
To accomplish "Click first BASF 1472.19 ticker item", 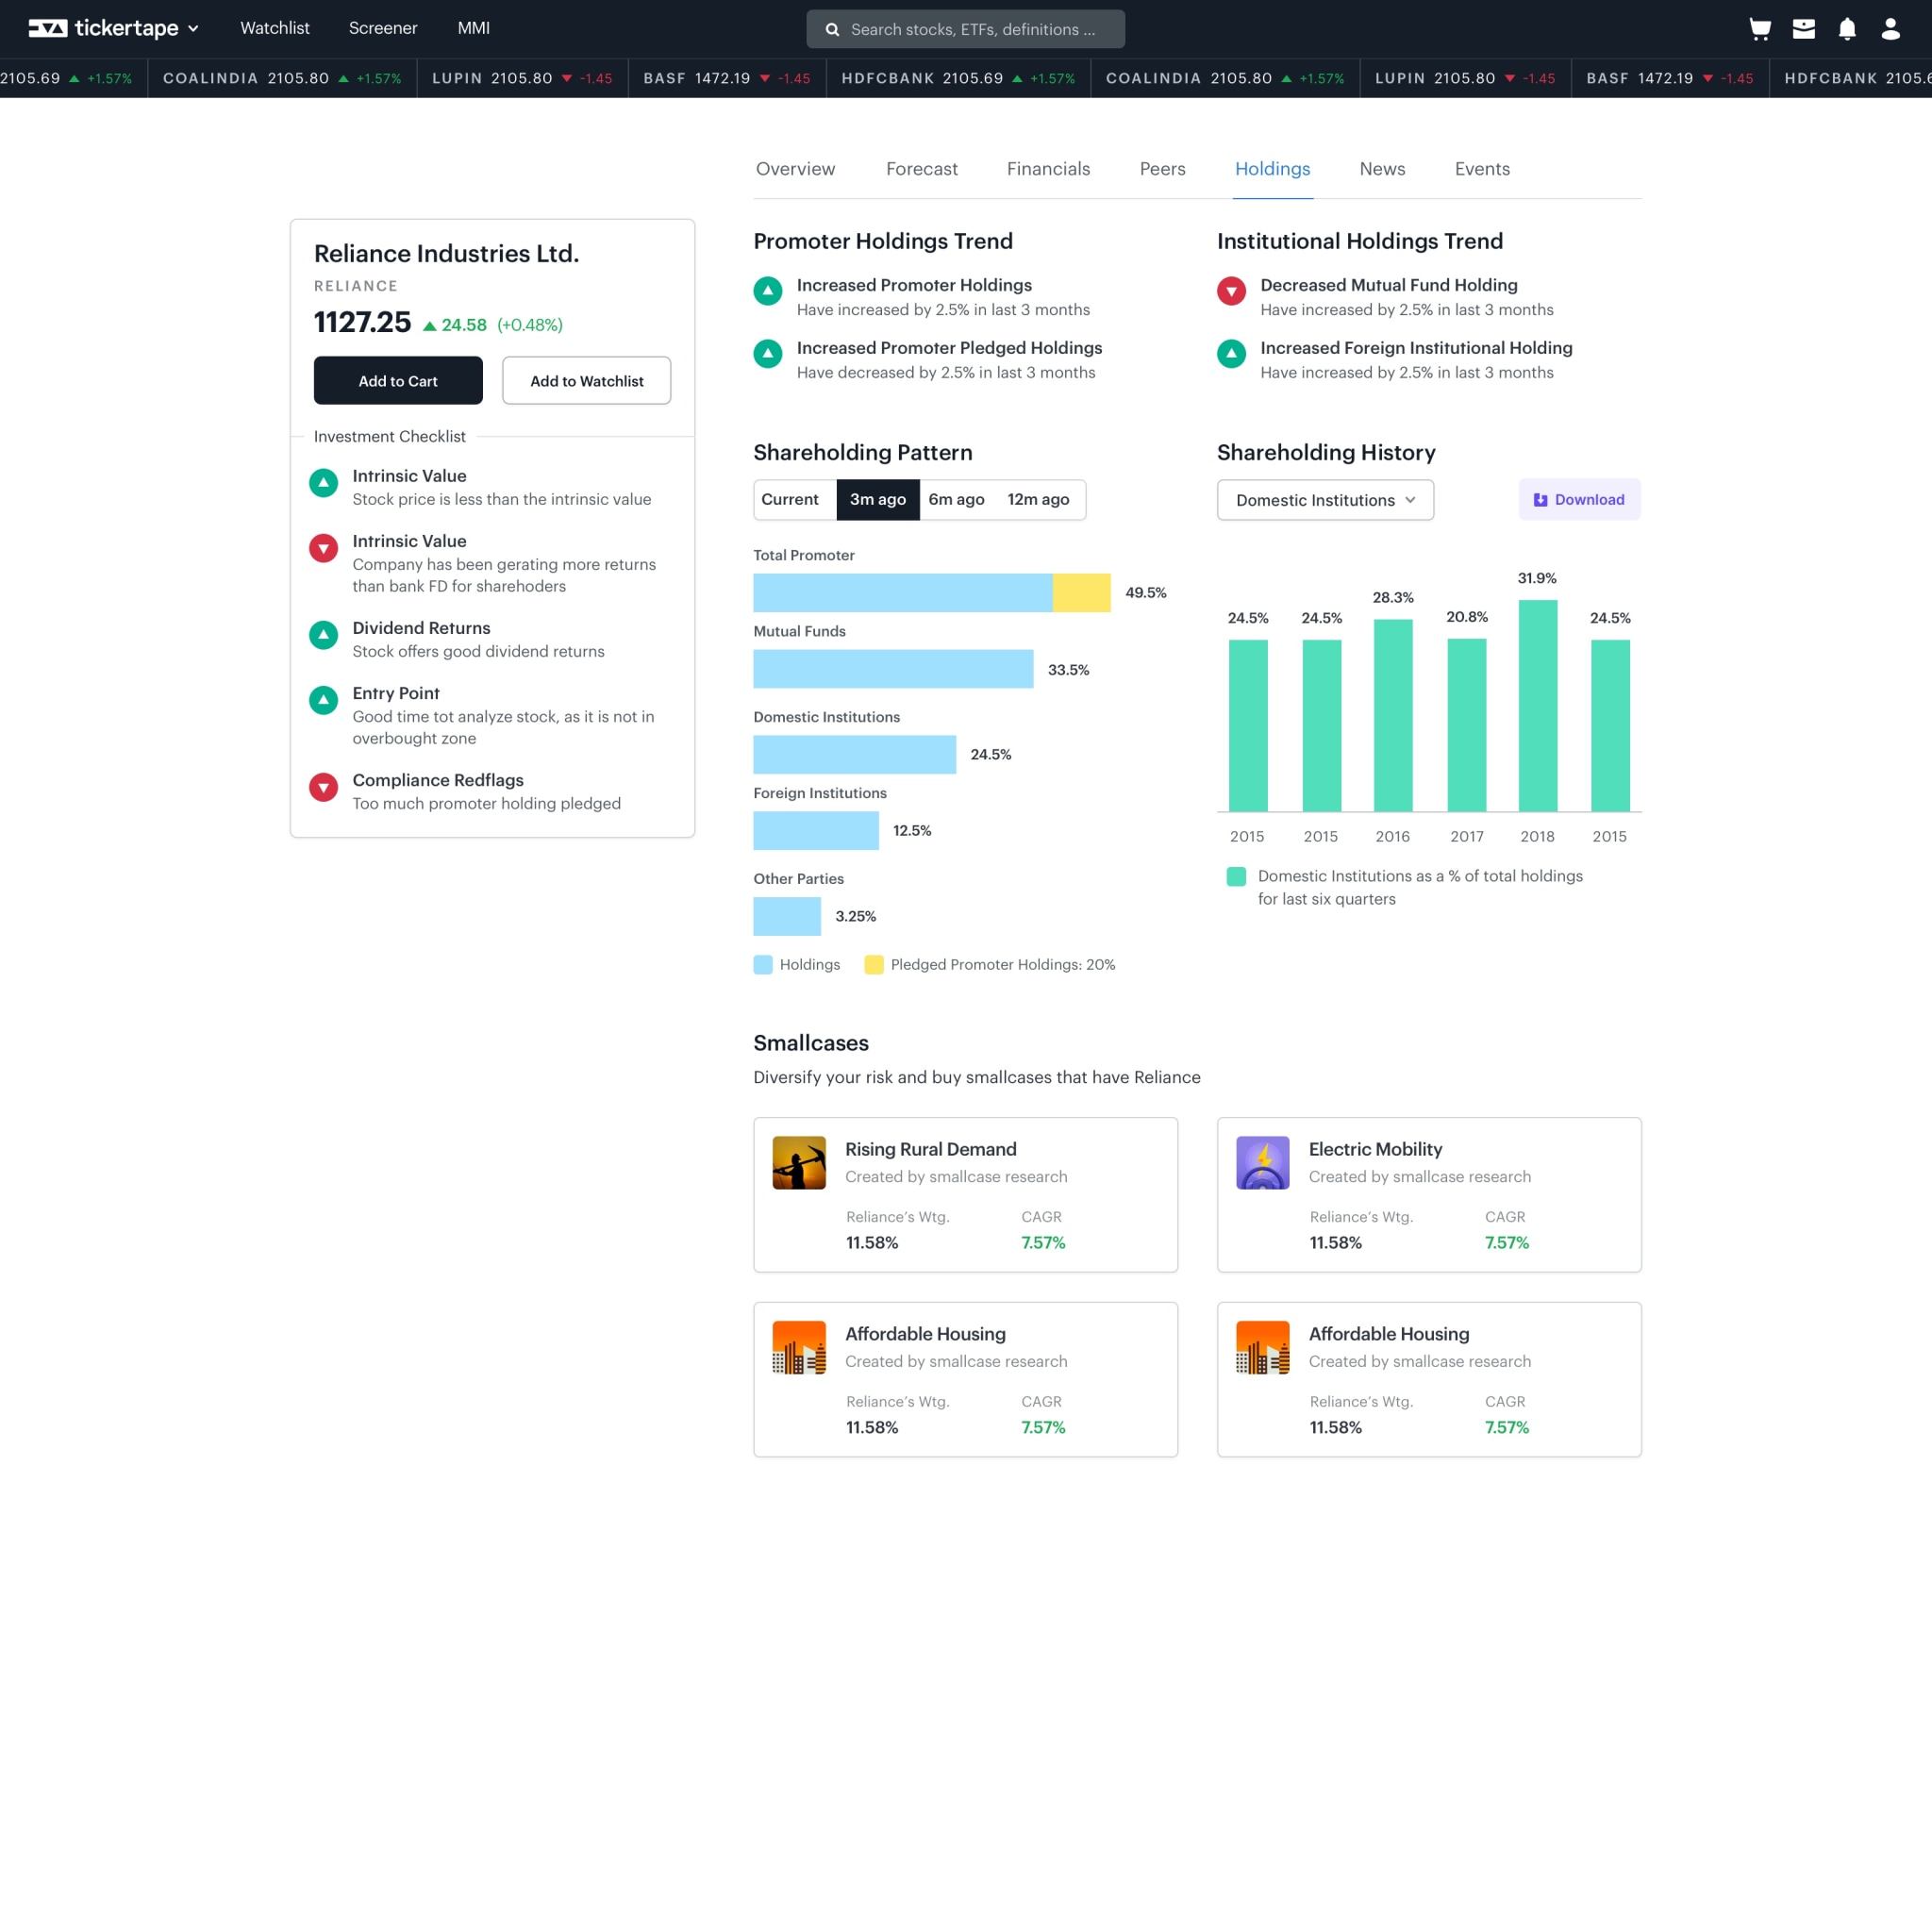I will click(727, 78).
